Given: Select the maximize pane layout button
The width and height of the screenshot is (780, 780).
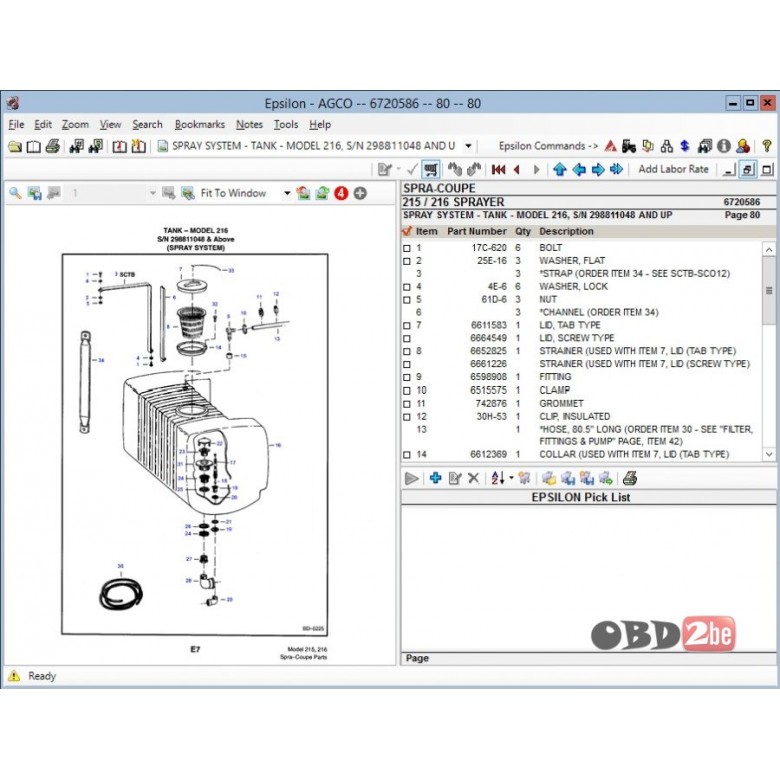Looking at the screenshot, I should (x=767, y=170).
